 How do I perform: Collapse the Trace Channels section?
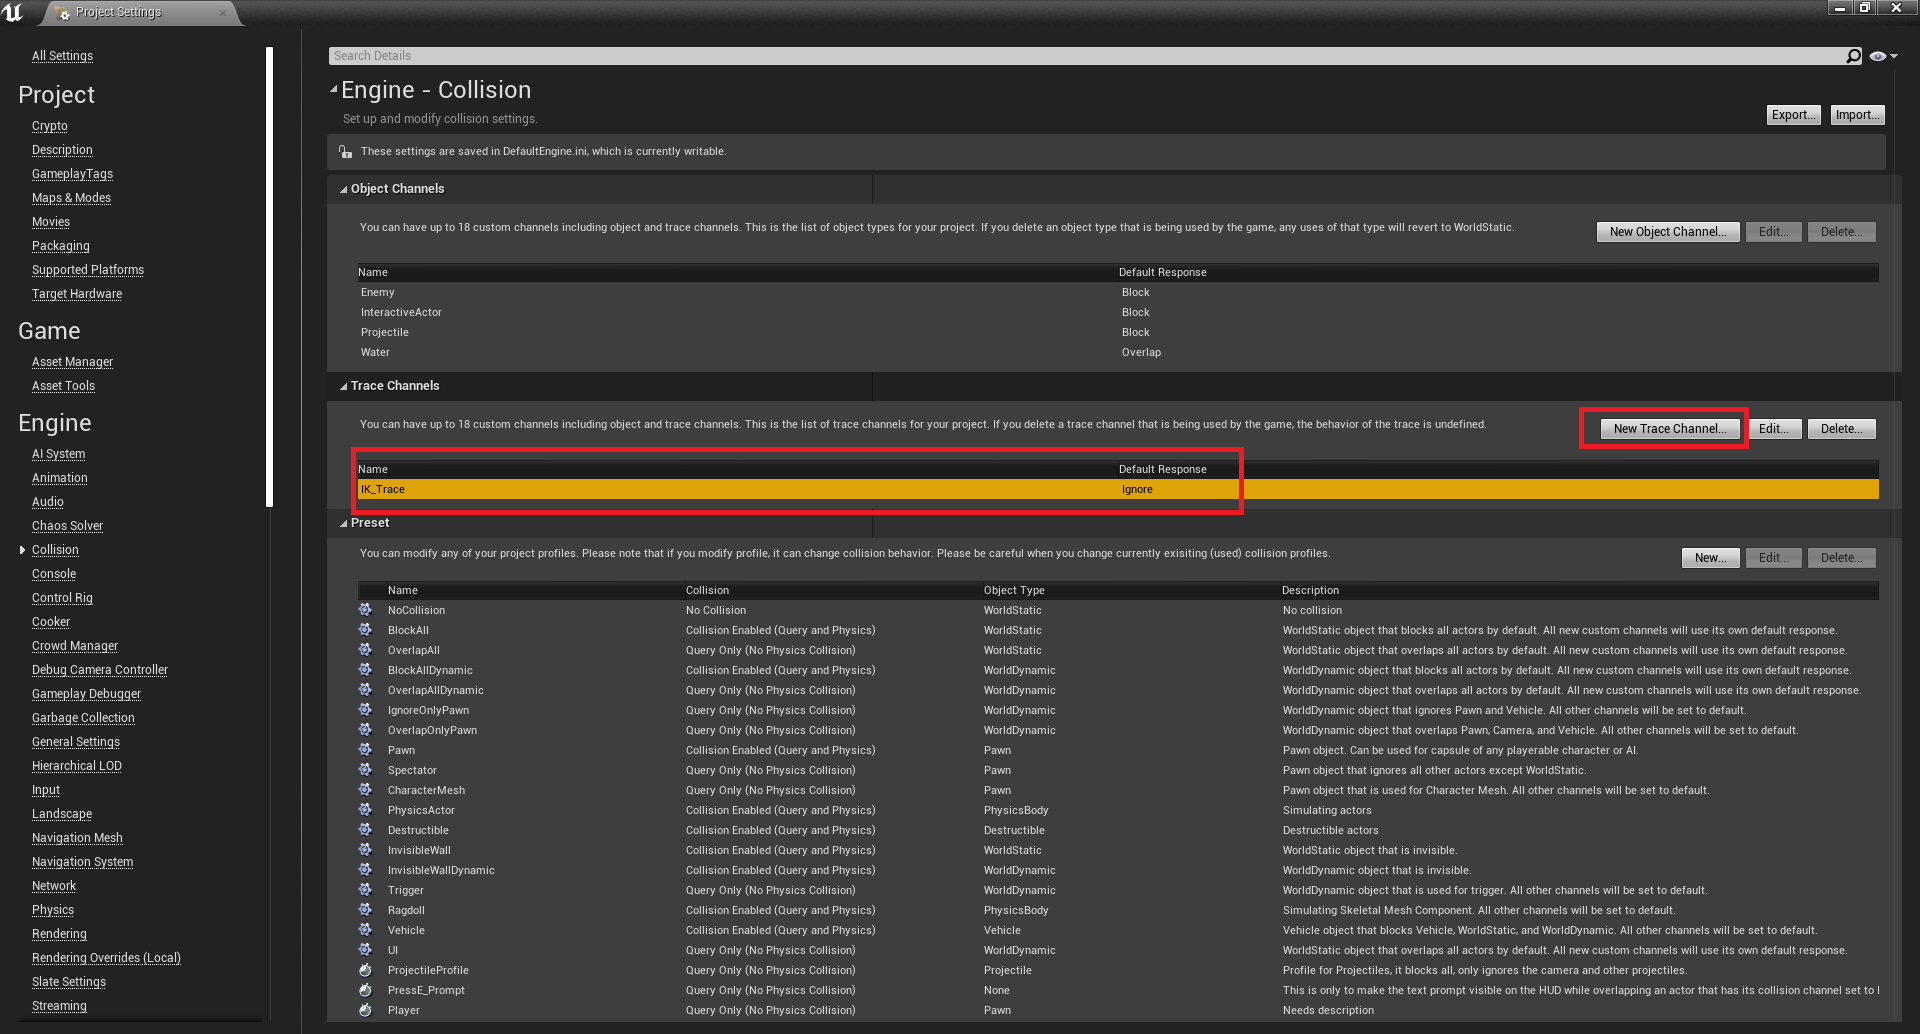[344, 386]
